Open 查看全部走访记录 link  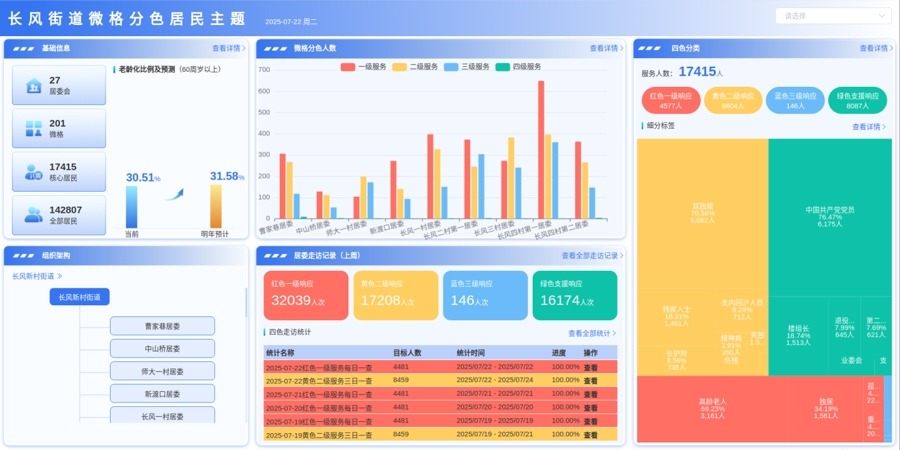point(585,256)
